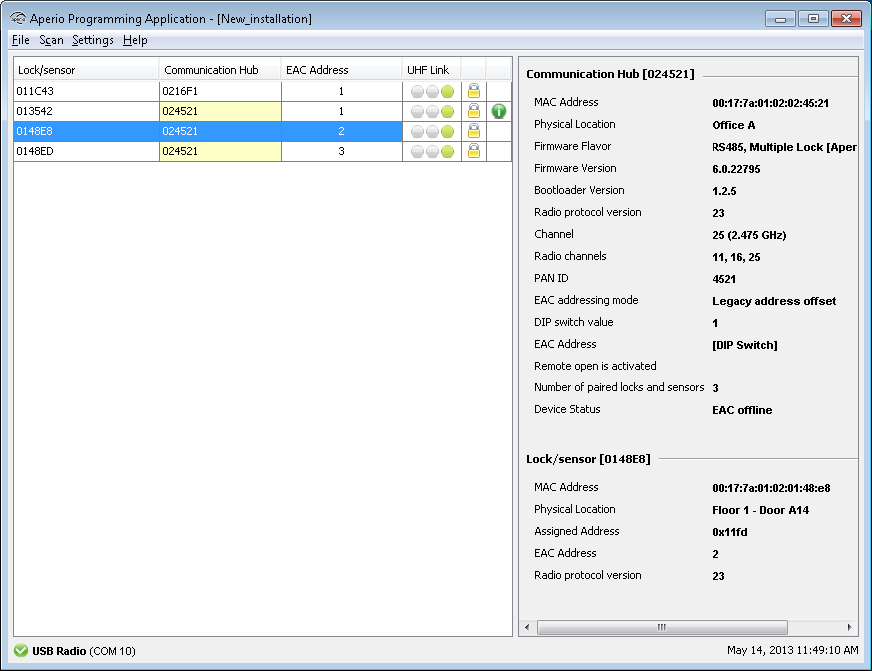Click hub cell 024521 in row 013542
872x671 pixels.
[x=220, y=111]
